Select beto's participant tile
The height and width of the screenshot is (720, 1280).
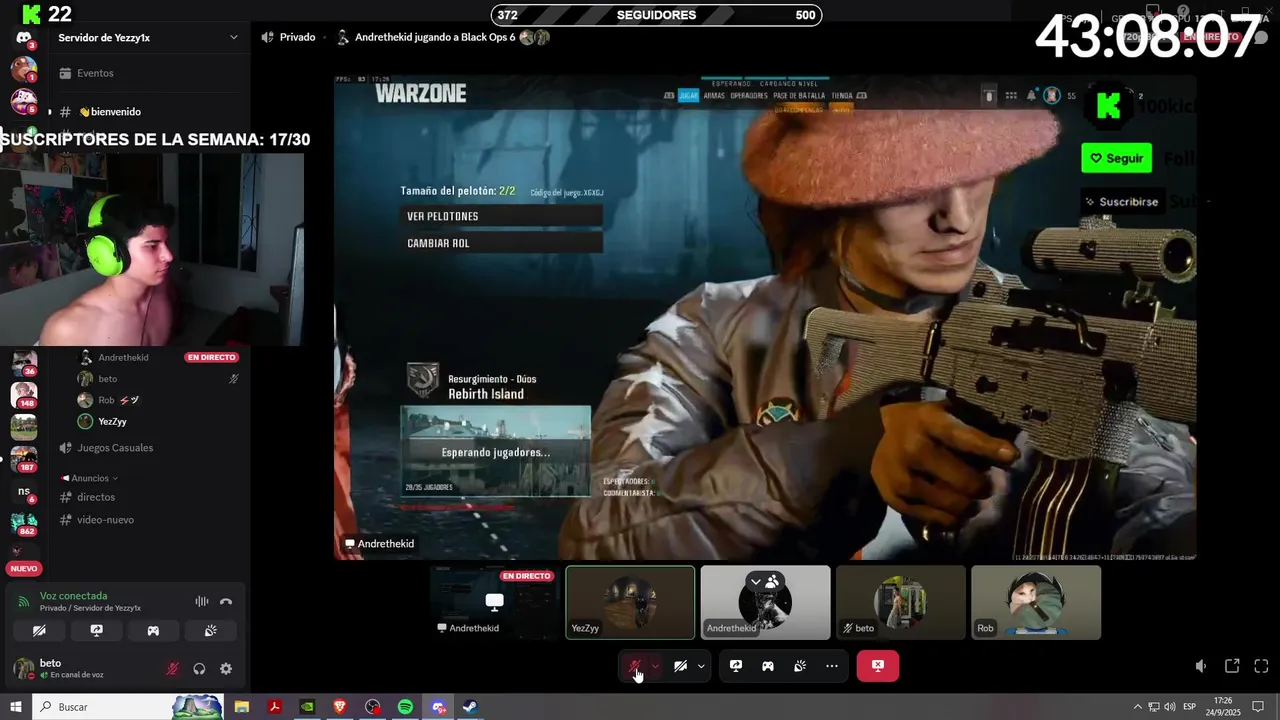pos(901,602)
